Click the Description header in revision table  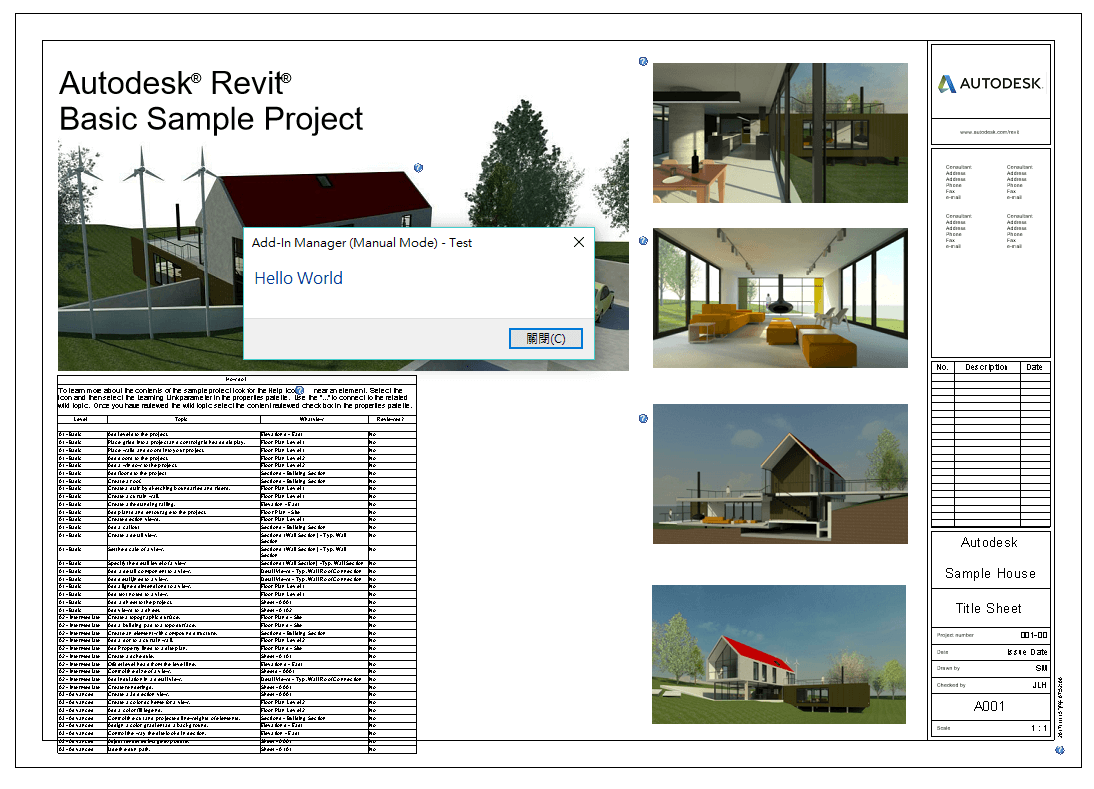(x=986, y=367)
